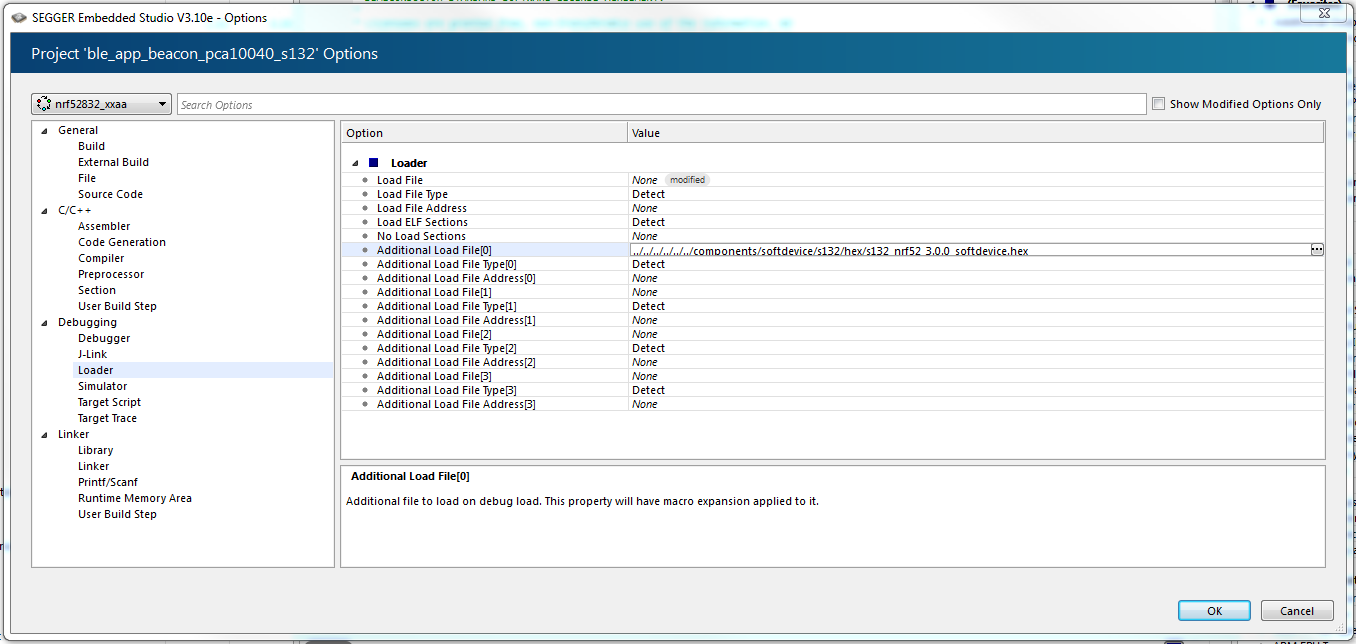Select Additional Load File Address[1] row

tap(832, 320)
